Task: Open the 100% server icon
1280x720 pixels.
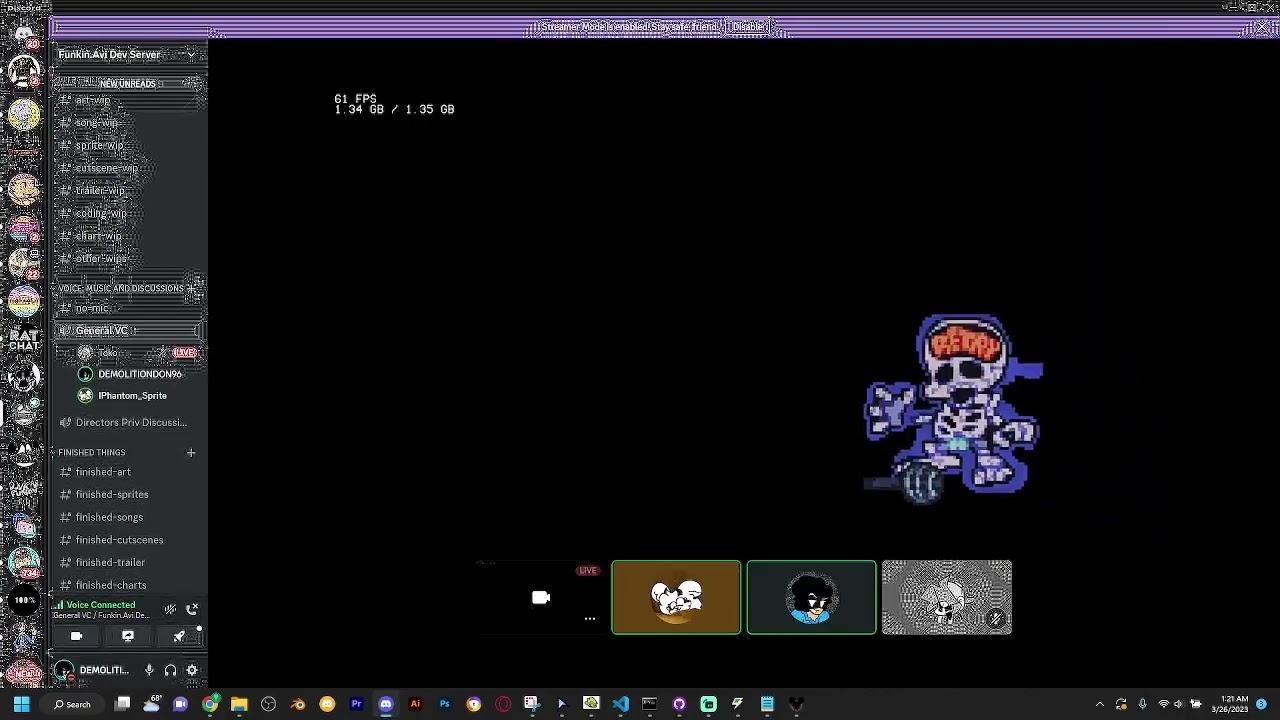Action: [24, 600]
